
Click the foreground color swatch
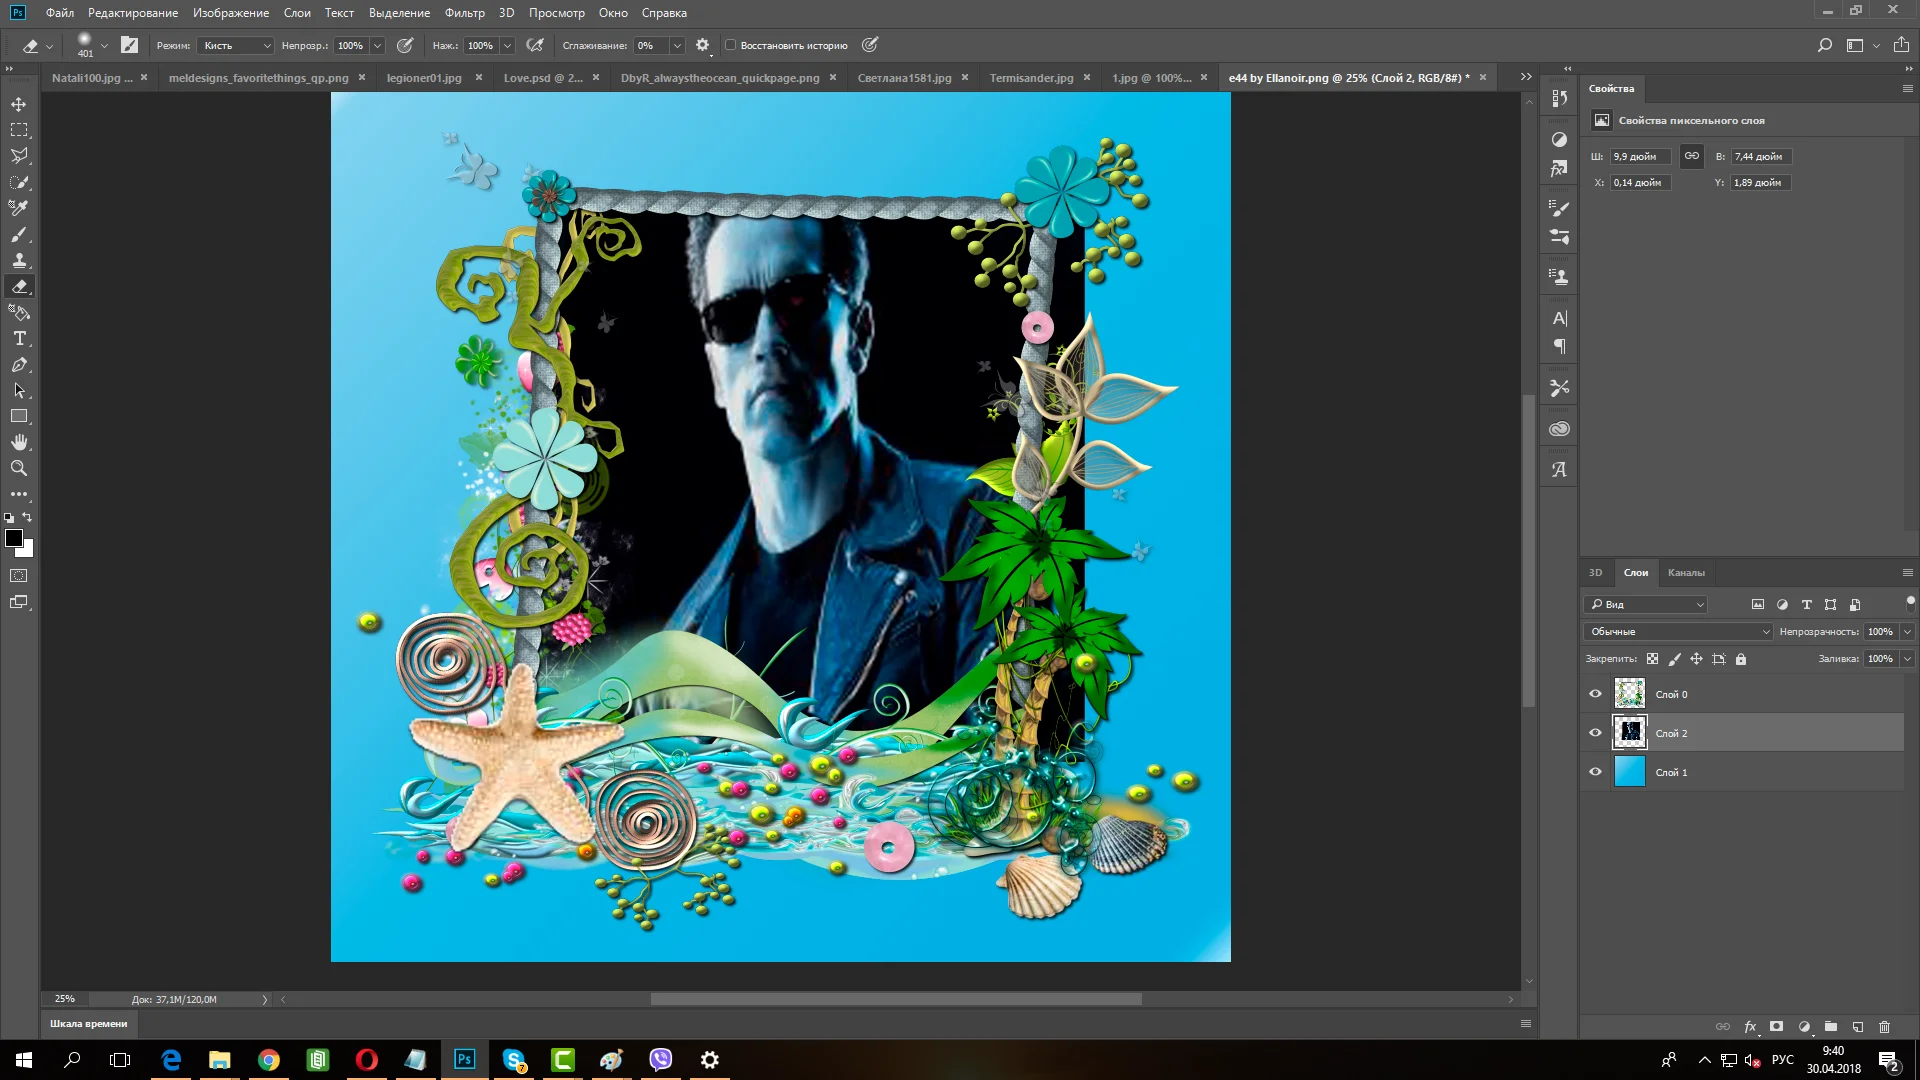pos(13,538)
